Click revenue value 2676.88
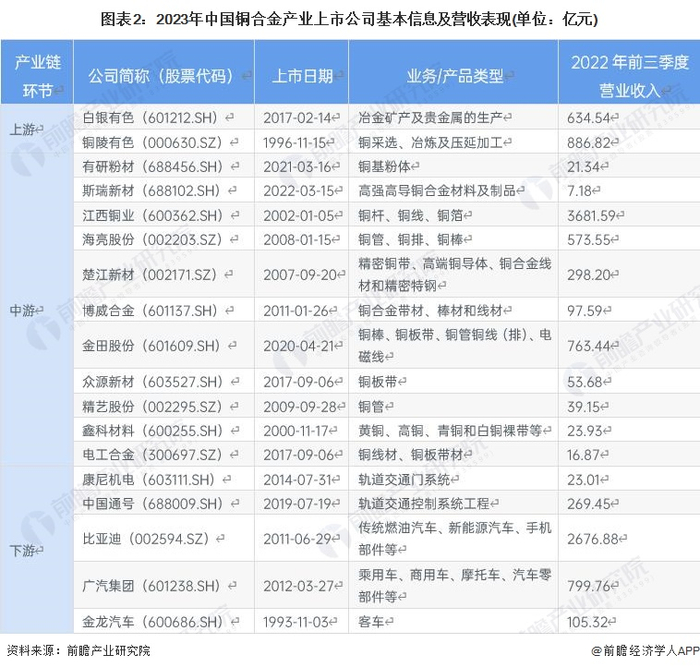 click(592, 539)
